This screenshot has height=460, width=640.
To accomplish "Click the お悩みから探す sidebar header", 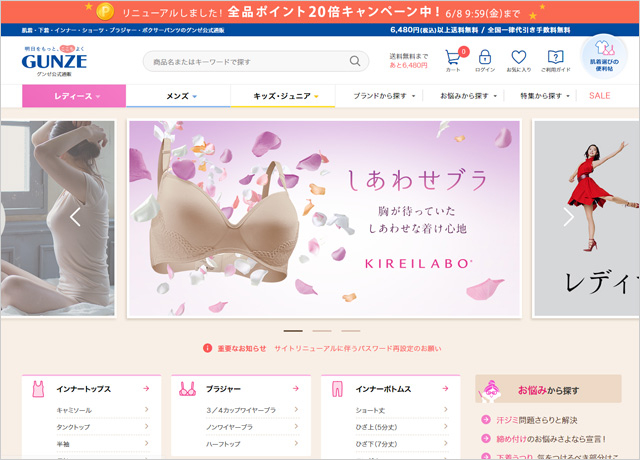I will pyautogui.click(x=548, y=389).
